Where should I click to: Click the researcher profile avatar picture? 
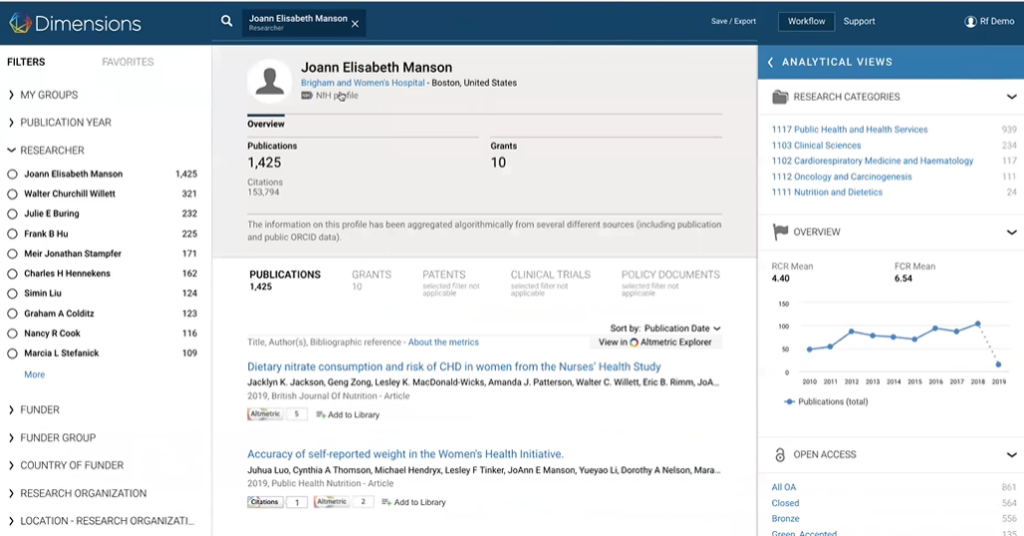coord(270,81)
